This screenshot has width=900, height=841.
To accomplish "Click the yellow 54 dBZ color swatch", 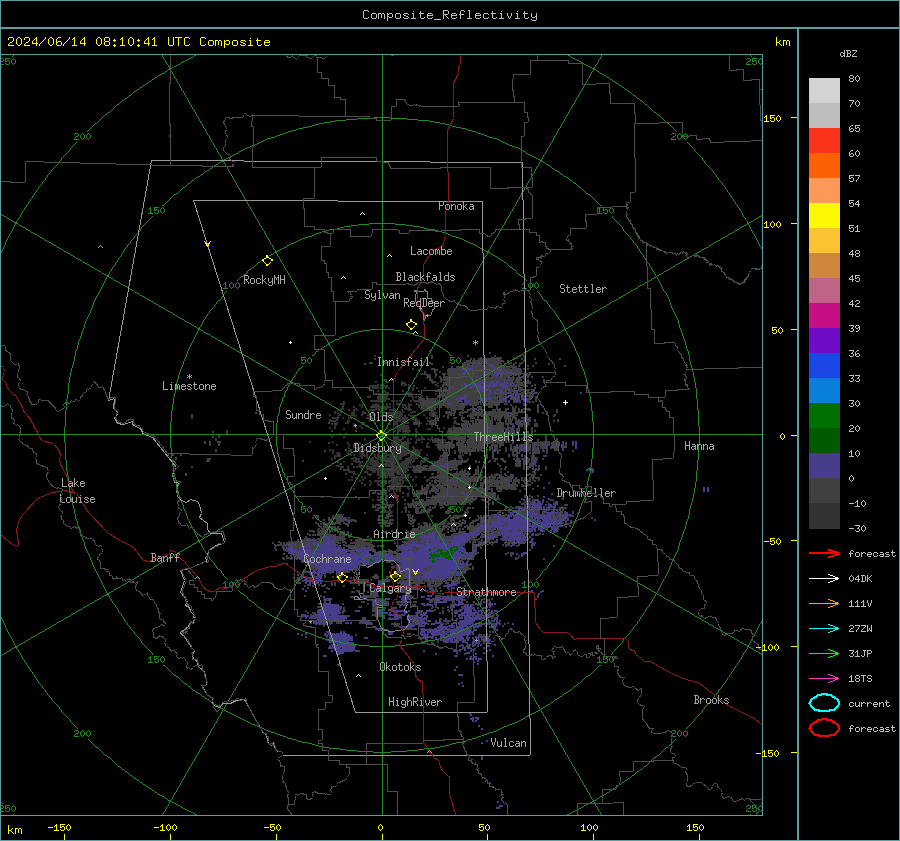I will [x=824, y=216].
